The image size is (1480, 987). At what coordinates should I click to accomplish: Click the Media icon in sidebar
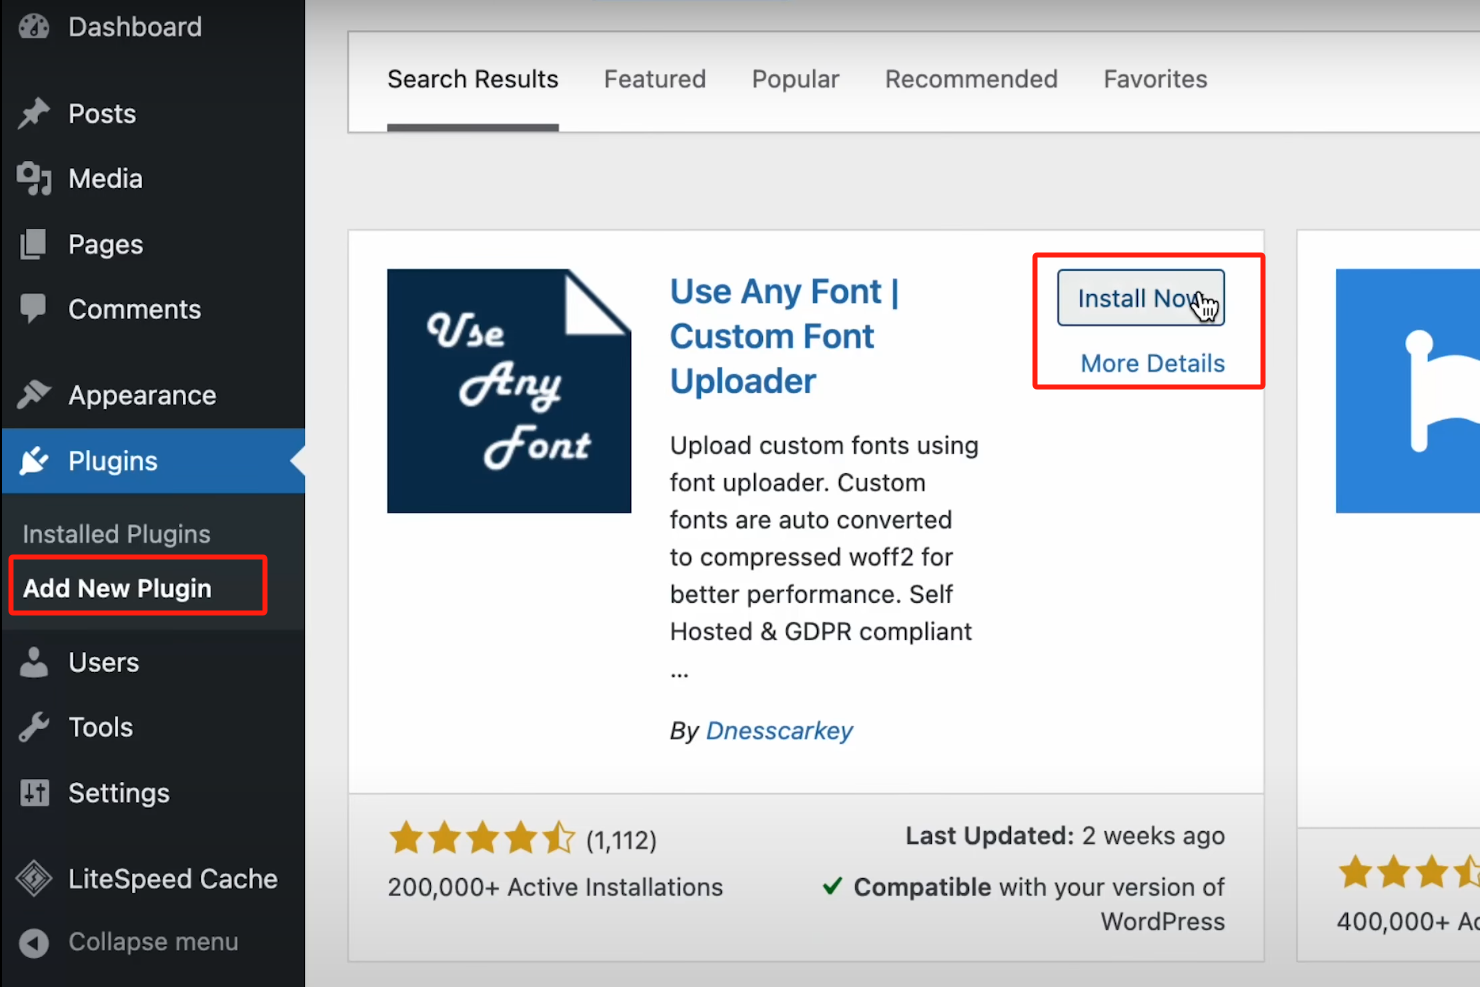34,179
